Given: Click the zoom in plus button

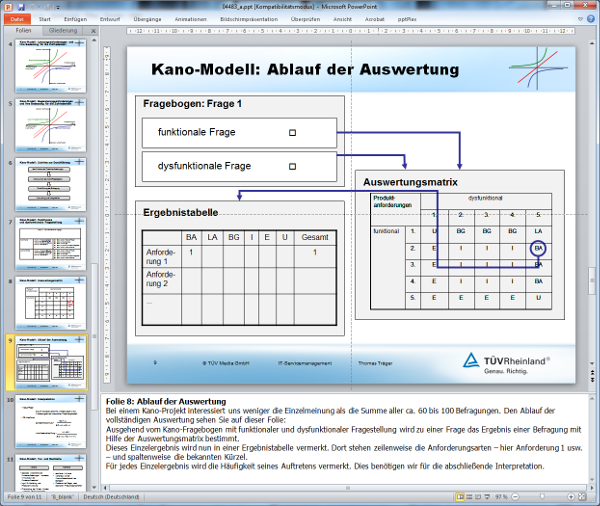Looking at the screenshot, I should click(x=571, y=497).
